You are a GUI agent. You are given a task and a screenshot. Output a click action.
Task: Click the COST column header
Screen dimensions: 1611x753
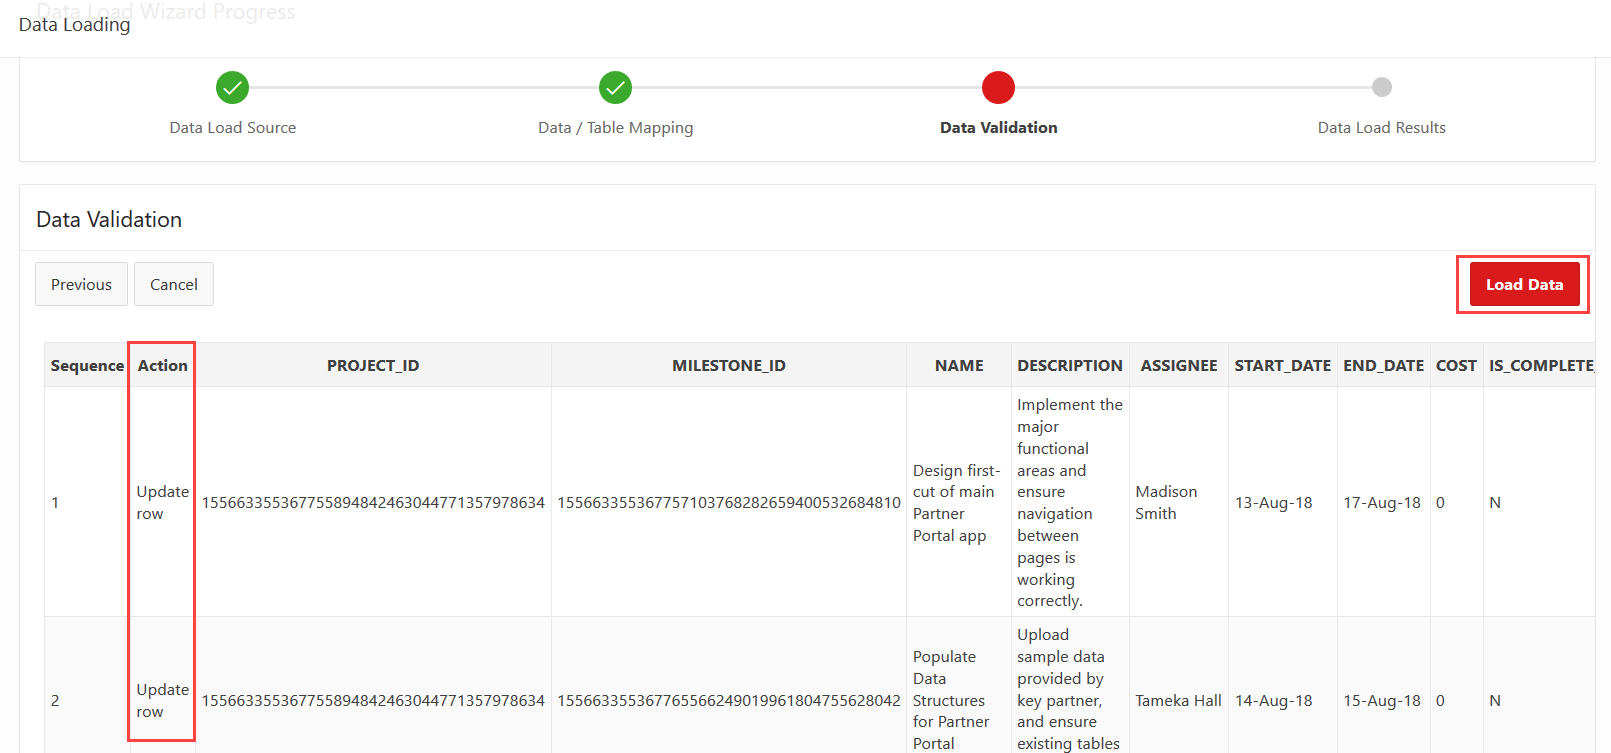click(1456, 366)
